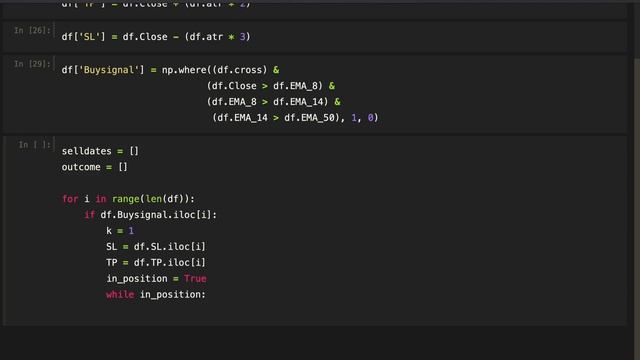
Task: Click the in_position = True line
Action: coord(156,279)
